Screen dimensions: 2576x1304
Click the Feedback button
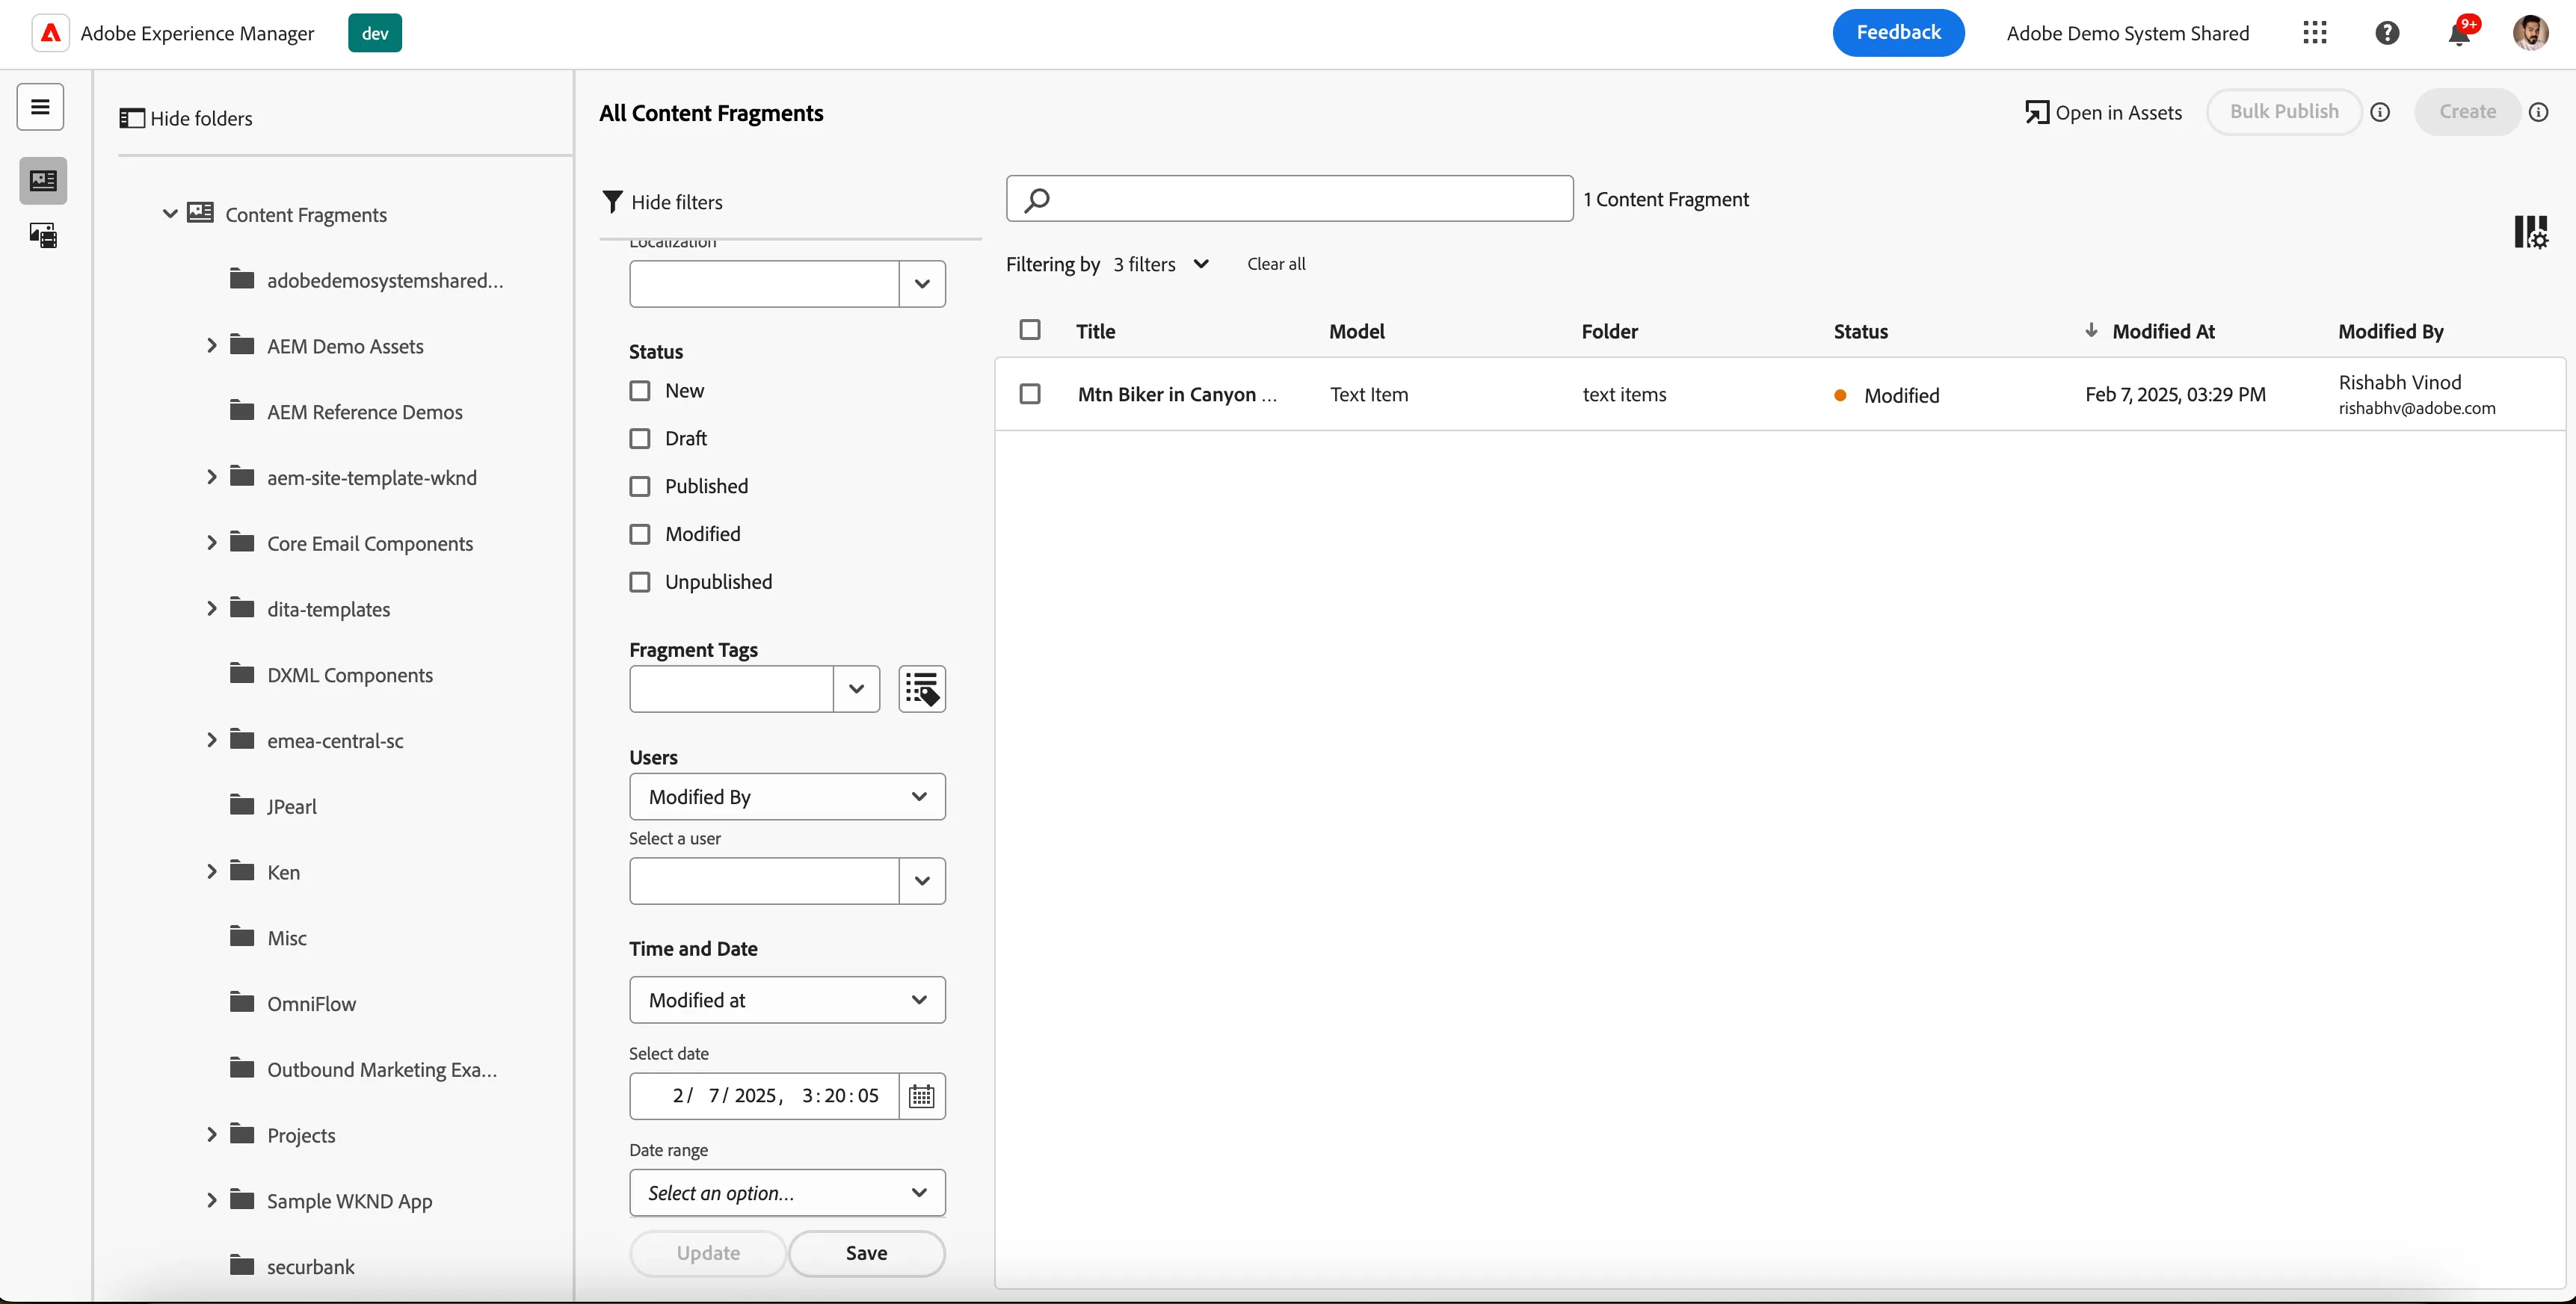click(1897, 33)
